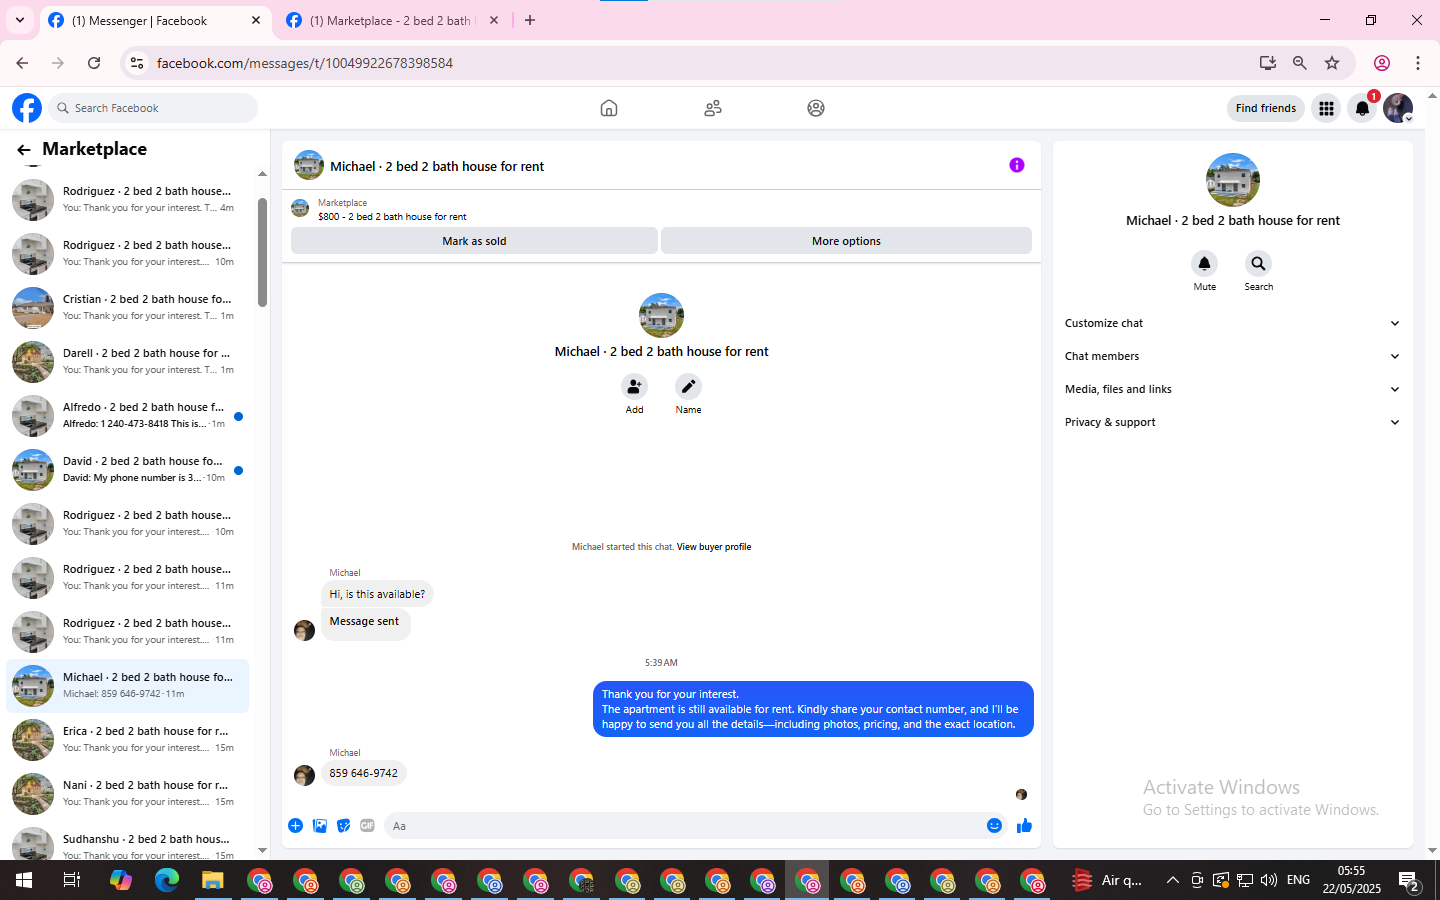Add people to the chat
This screenshot has width=1440, height=900.
tap(634, 386)
